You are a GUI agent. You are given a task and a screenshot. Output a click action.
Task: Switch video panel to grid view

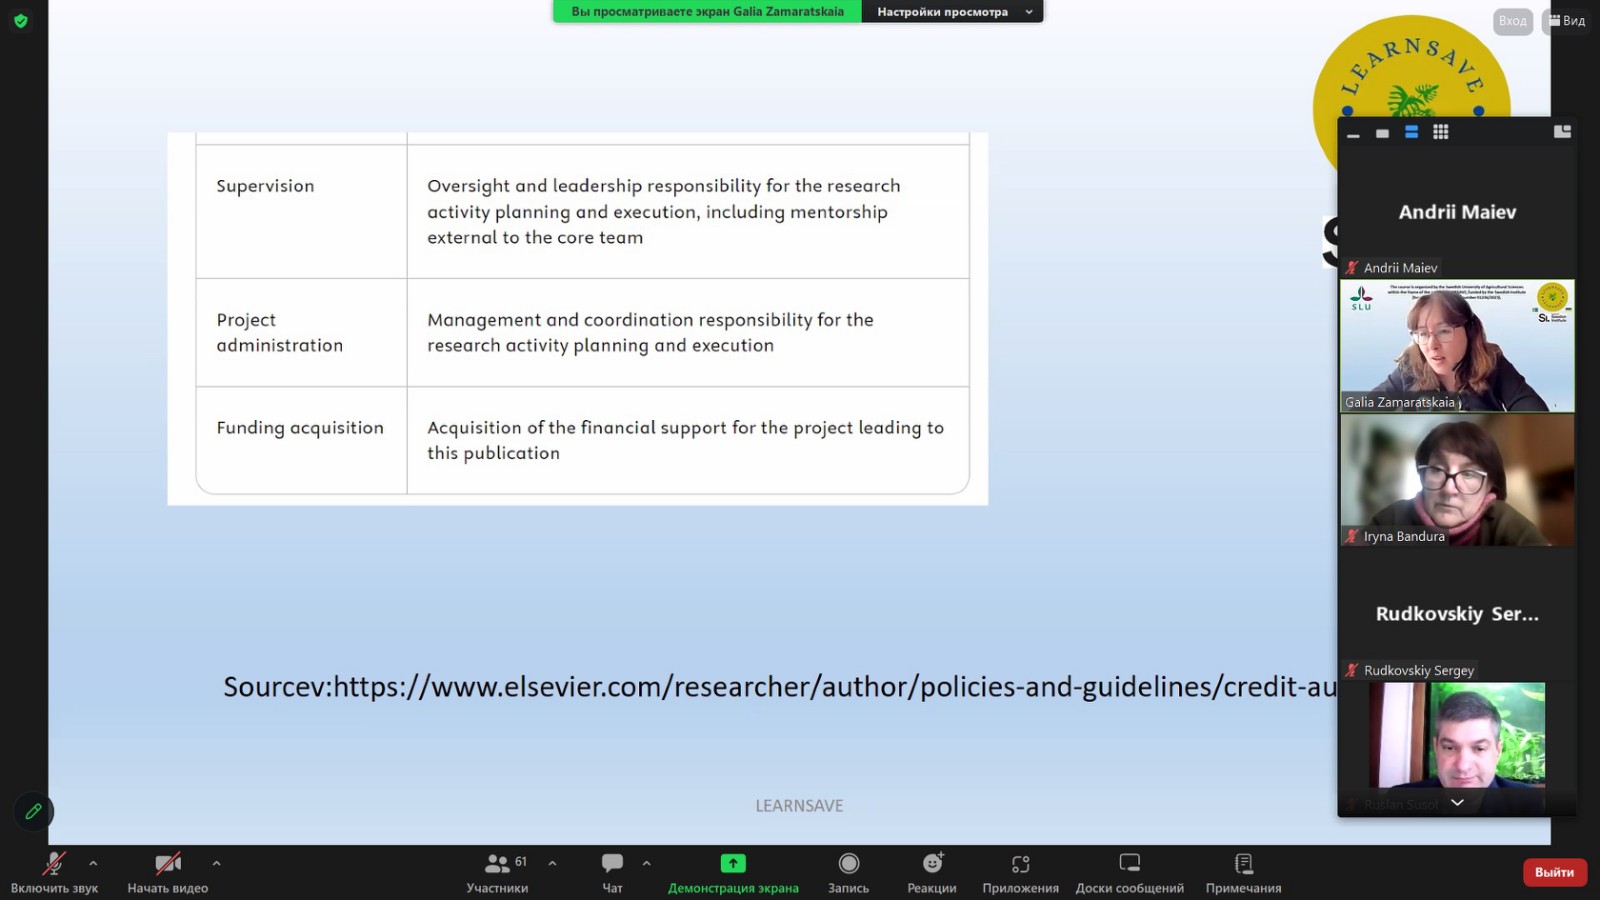click(1440, 132)
